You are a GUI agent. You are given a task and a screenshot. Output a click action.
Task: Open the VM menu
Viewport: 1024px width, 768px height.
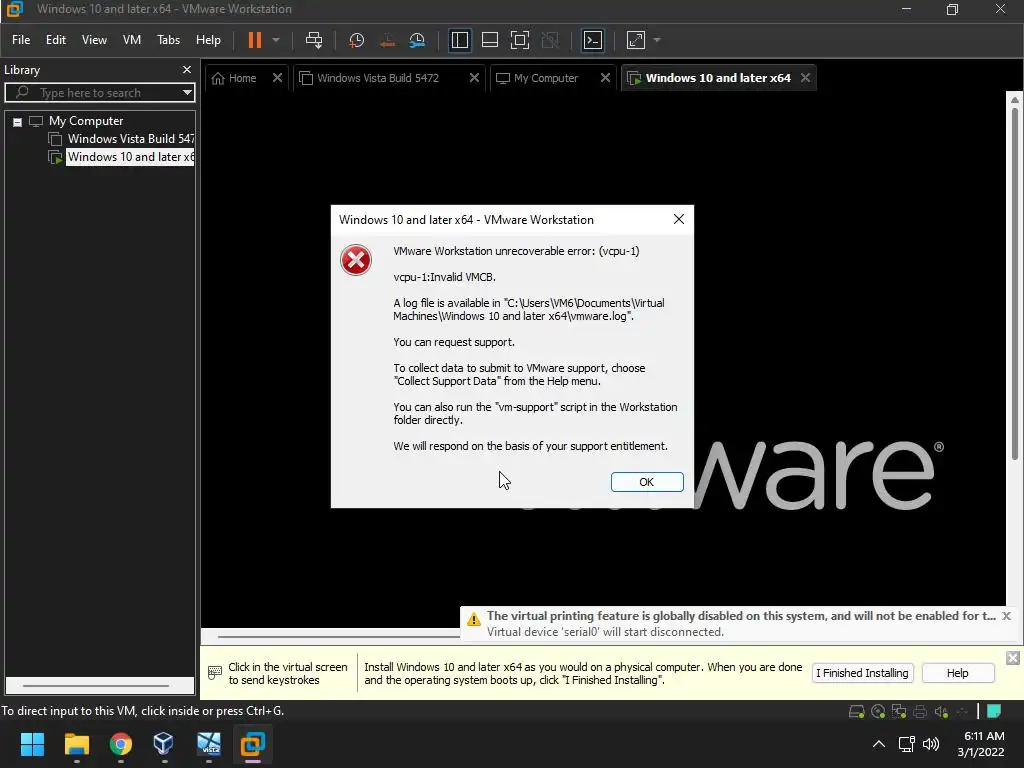point(132,40)
